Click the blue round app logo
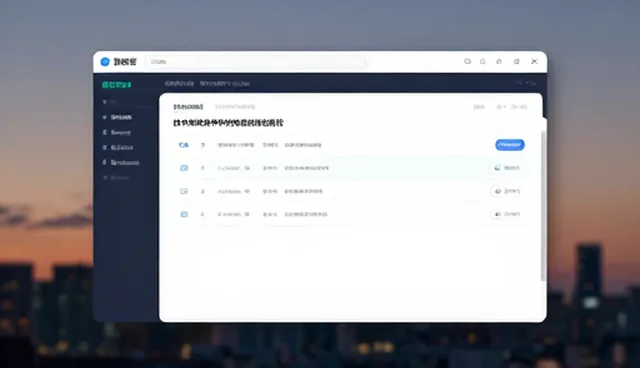 (x=105, y=62)
